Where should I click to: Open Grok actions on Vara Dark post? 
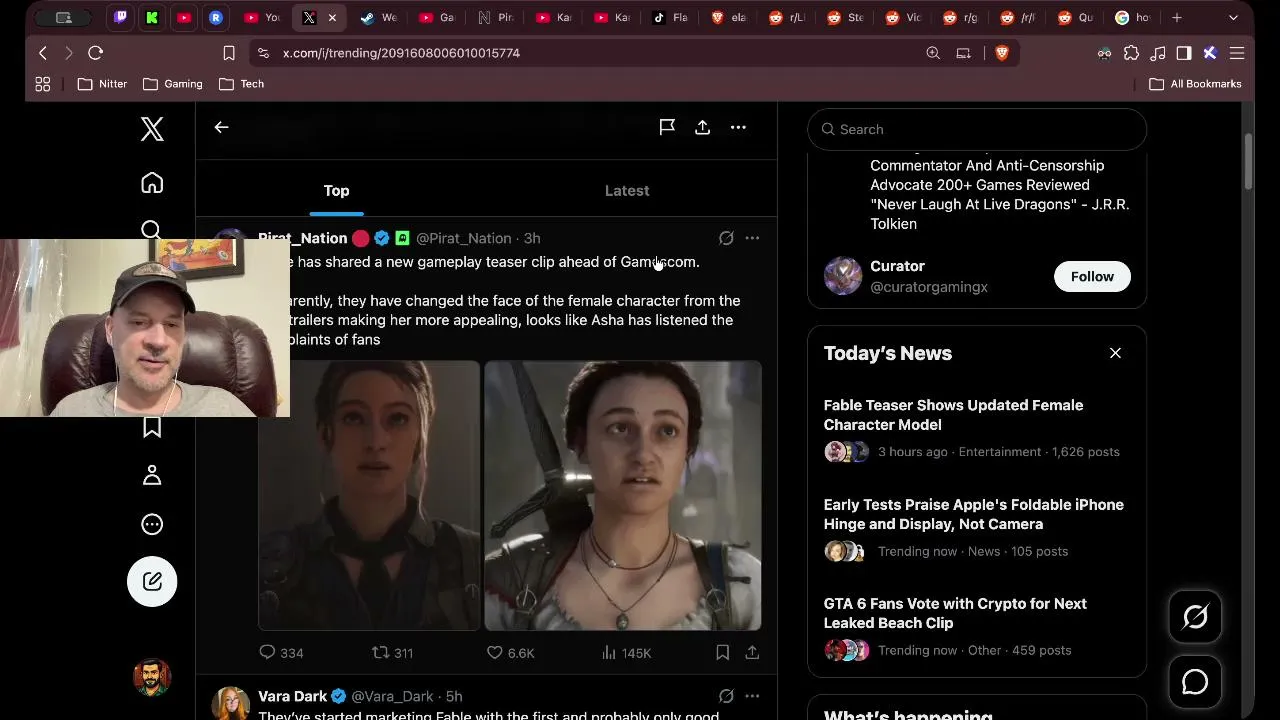click(726, 696)
